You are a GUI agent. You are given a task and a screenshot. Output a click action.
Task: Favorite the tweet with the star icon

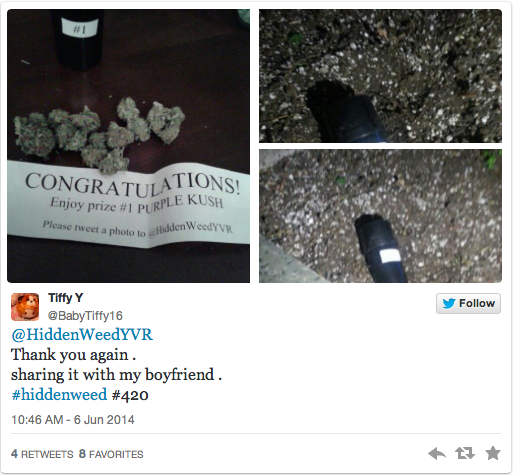coord(493,453)
